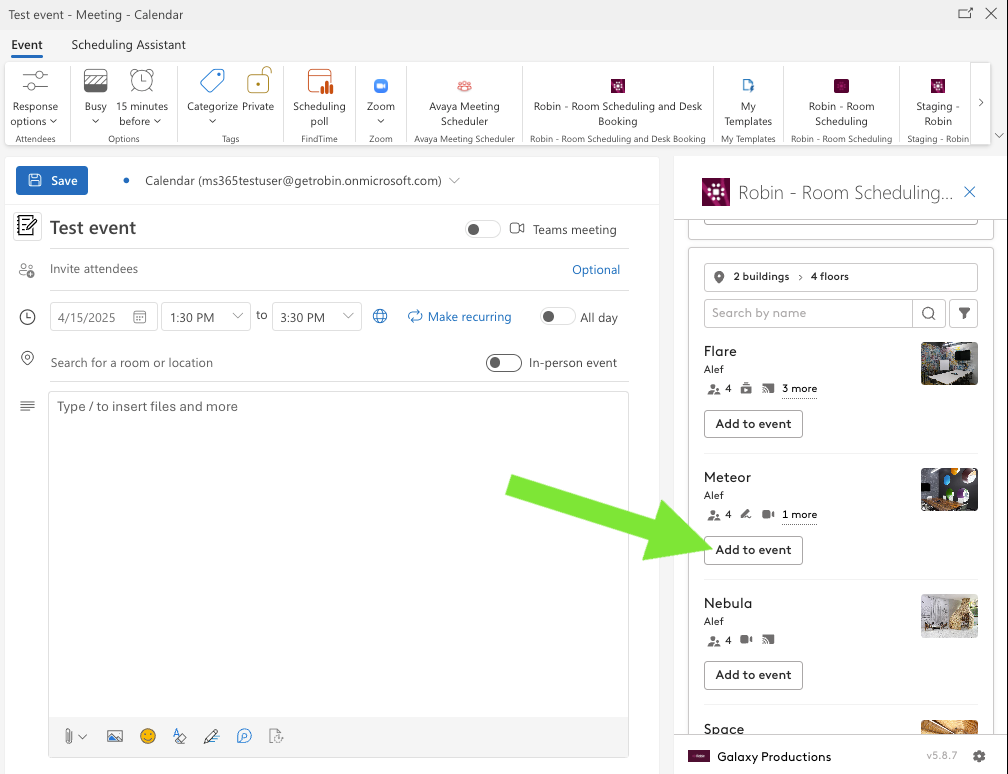Add the Meteor room to event
The image size is (1008, 774).
pos(753,550)
